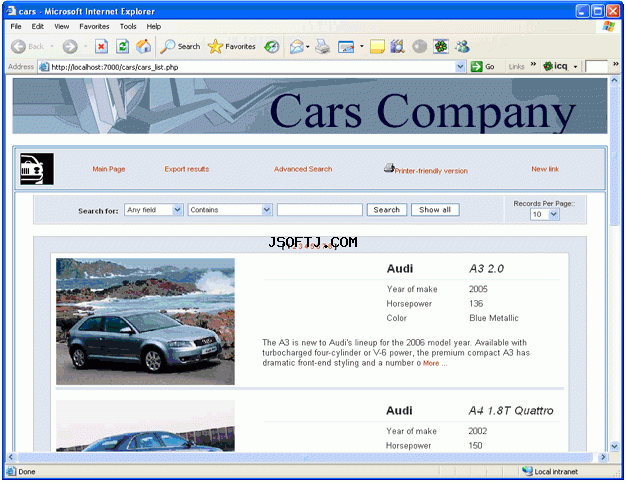626x483 pixels.
Task: Click the Cars Company banner image
Action: click(310, 106)
